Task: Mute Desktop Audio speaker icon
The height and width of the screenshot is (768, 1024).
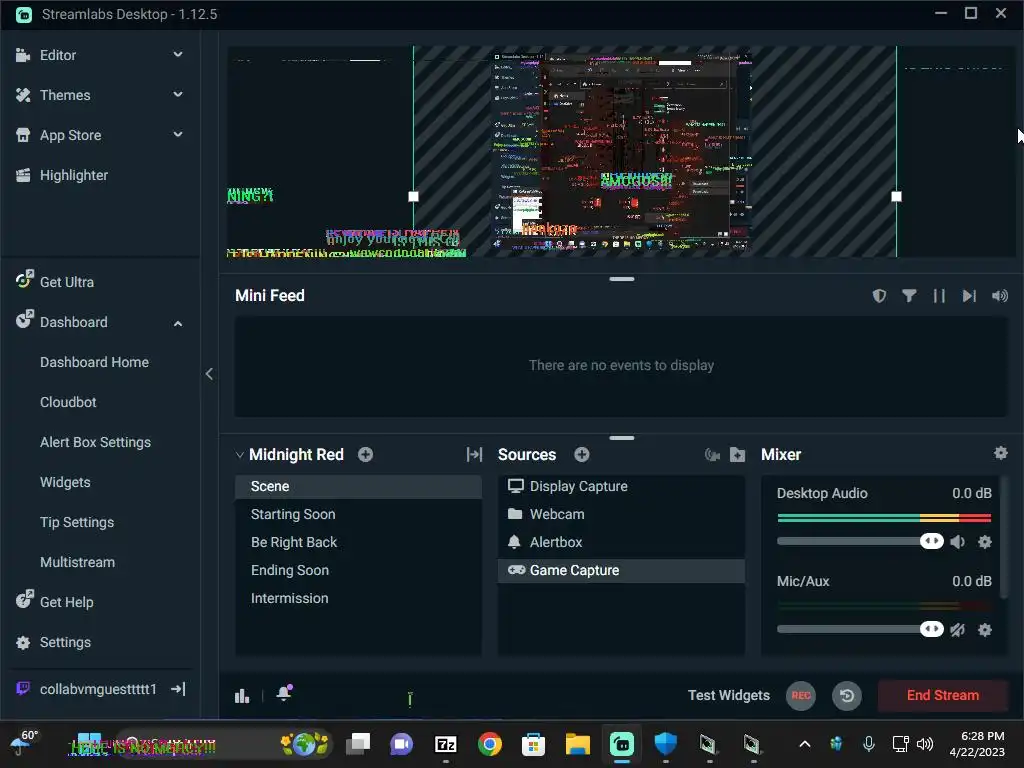Action: pyautogui.click(x=958, y=541)
